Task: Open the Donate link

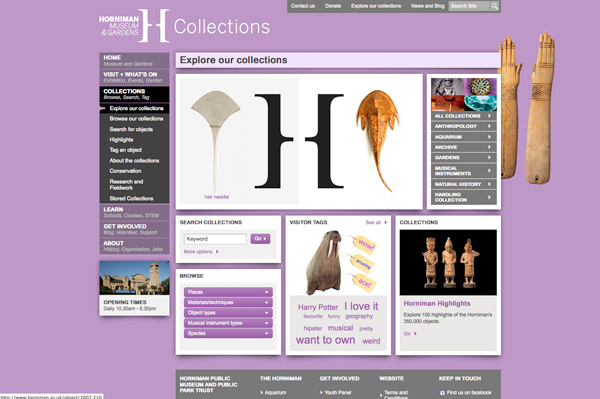Action: coord(333,6)
